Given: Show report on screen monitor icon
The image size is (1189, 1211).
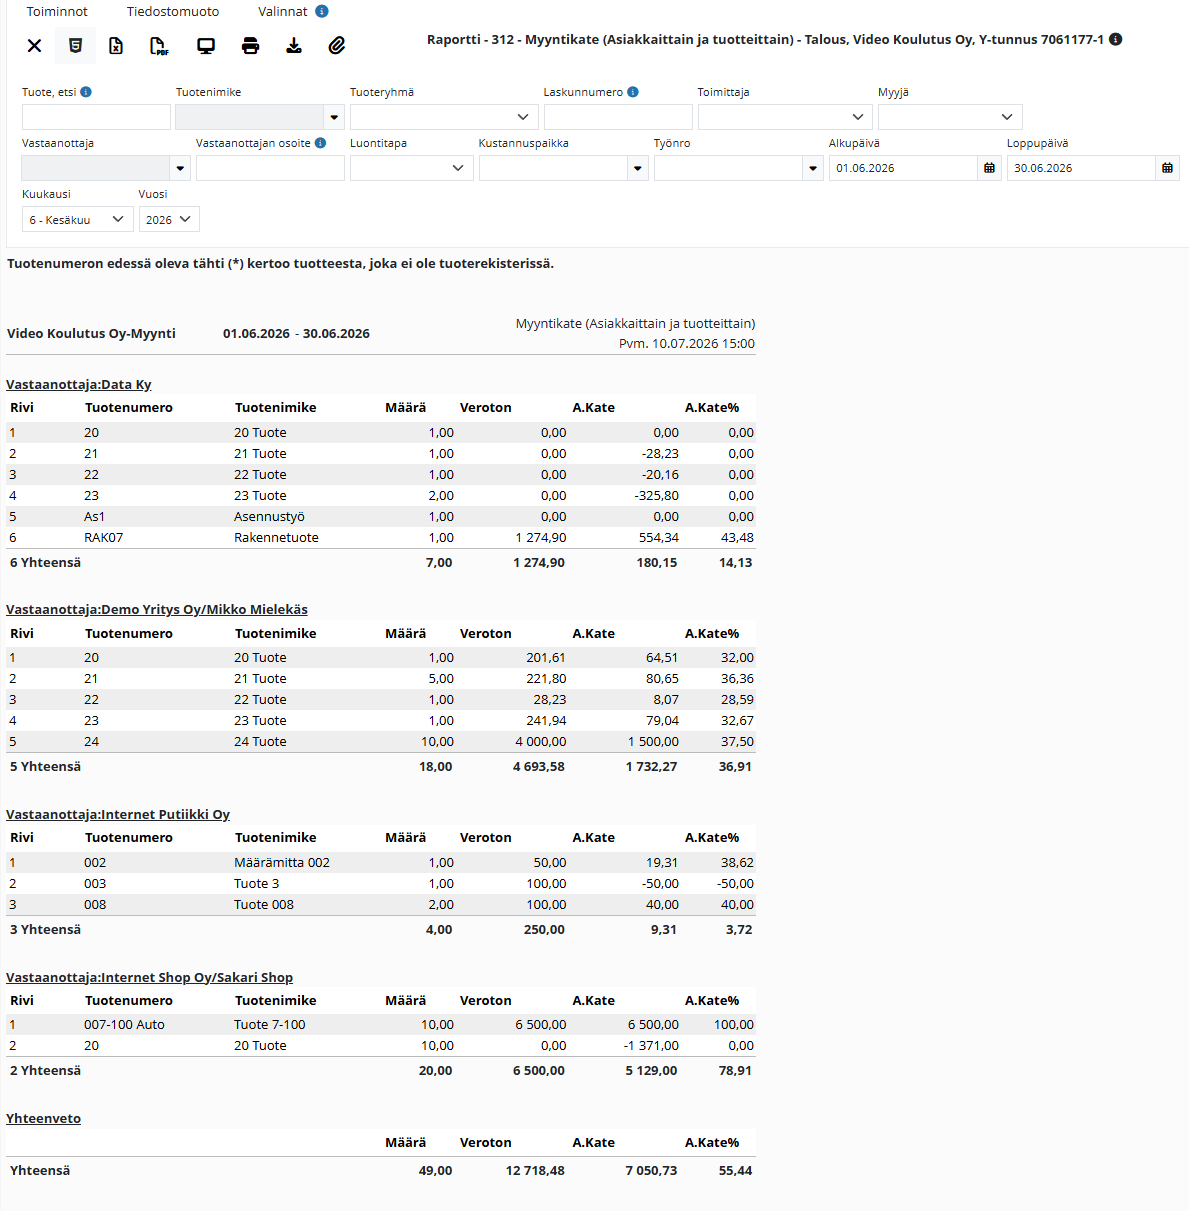Looking at the screenshot, I should [206, 46].
